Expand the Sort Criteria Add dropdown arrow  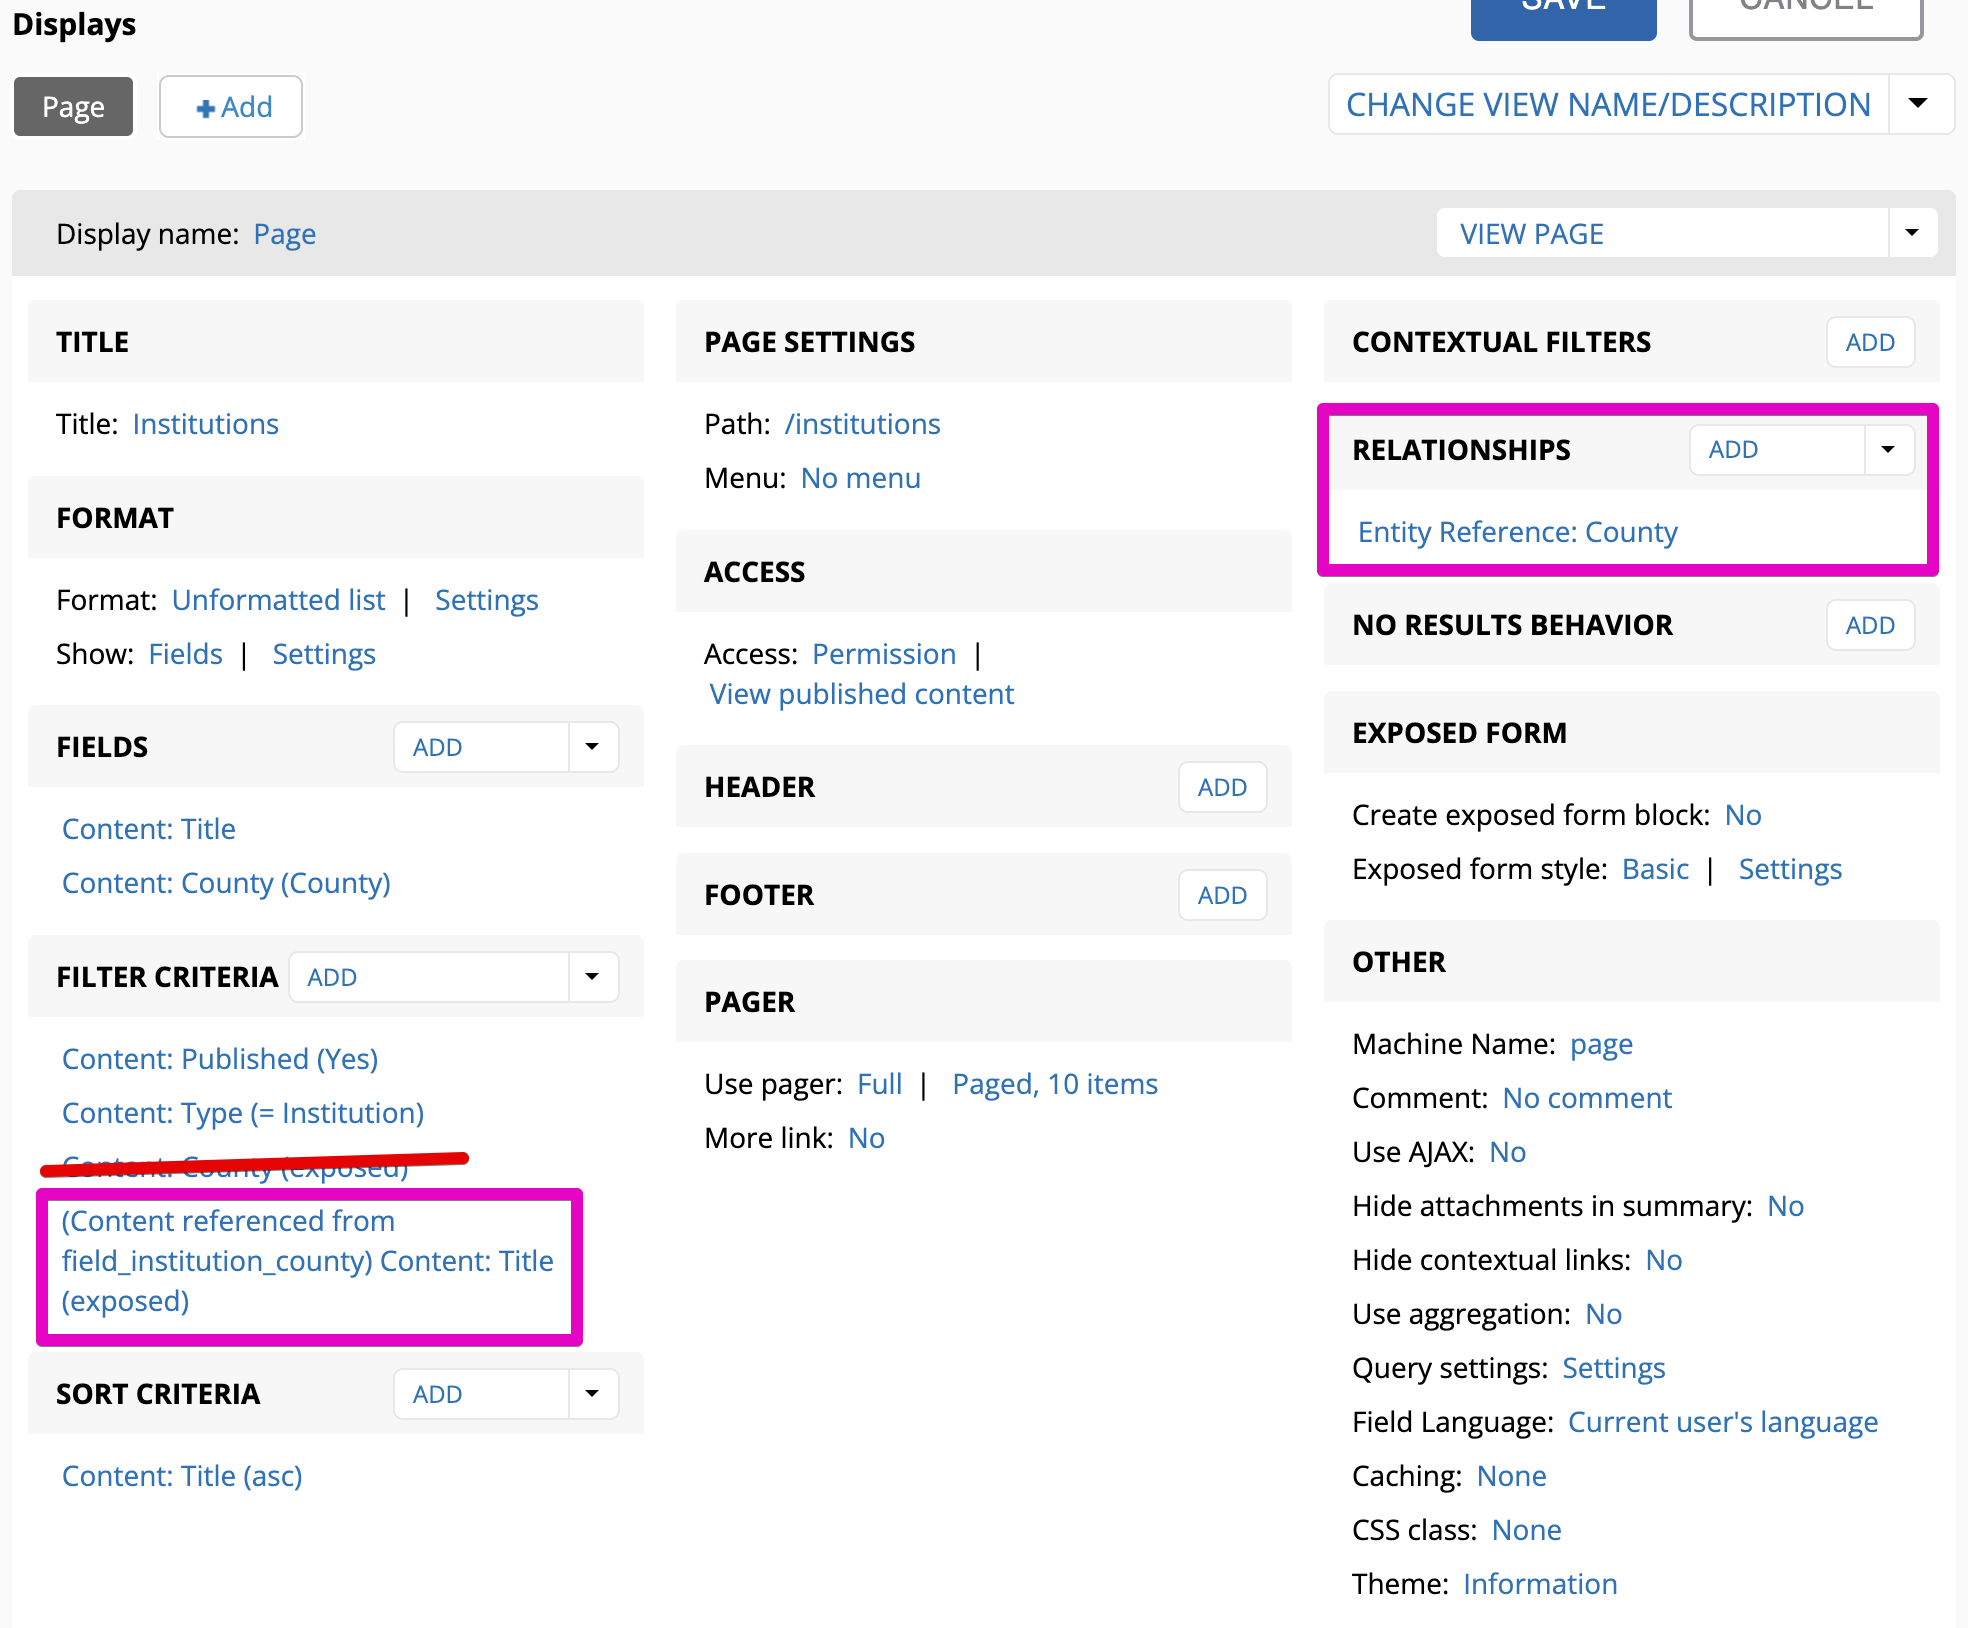pyautogui.click(x=592, y=1394)
